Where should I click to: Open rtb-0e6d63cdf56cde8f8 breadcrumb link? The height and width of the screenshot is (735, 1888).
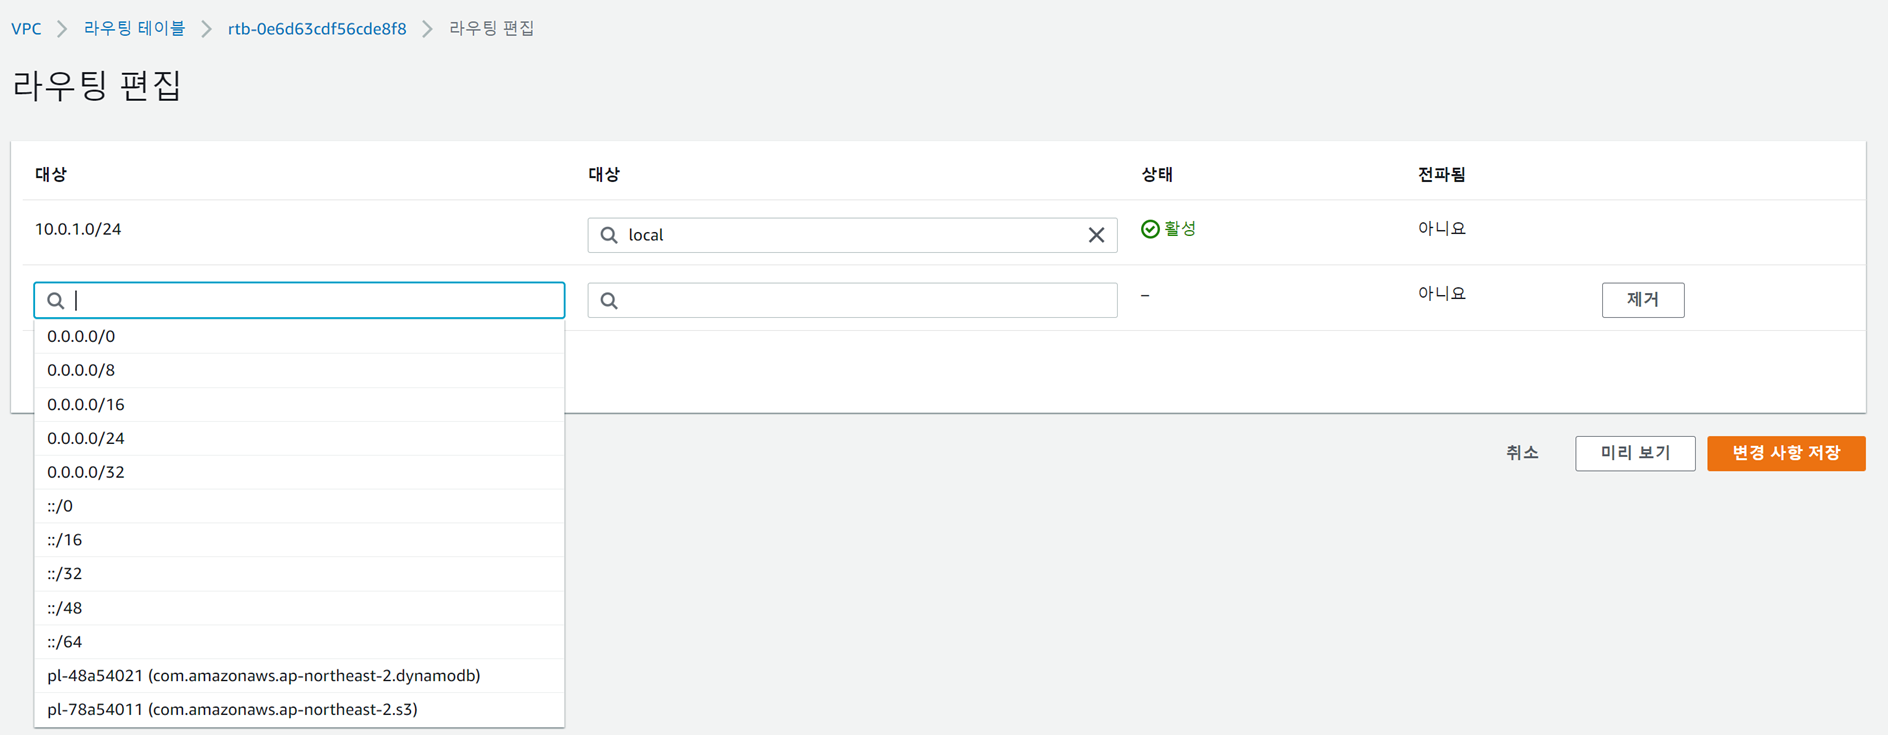click(x=317, y=29)
